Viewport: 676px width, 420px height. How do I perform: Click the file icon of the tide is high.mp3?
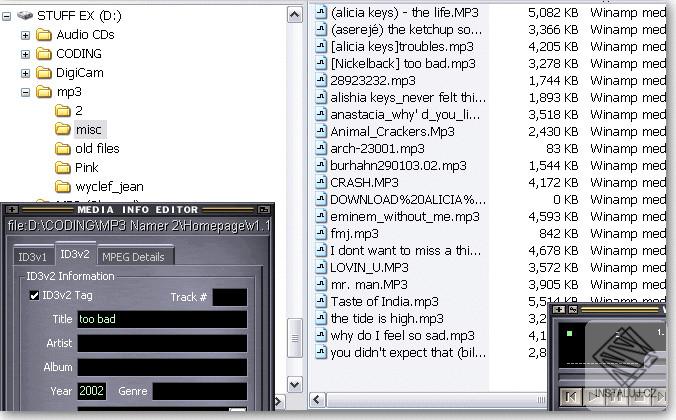coord(321,318)
